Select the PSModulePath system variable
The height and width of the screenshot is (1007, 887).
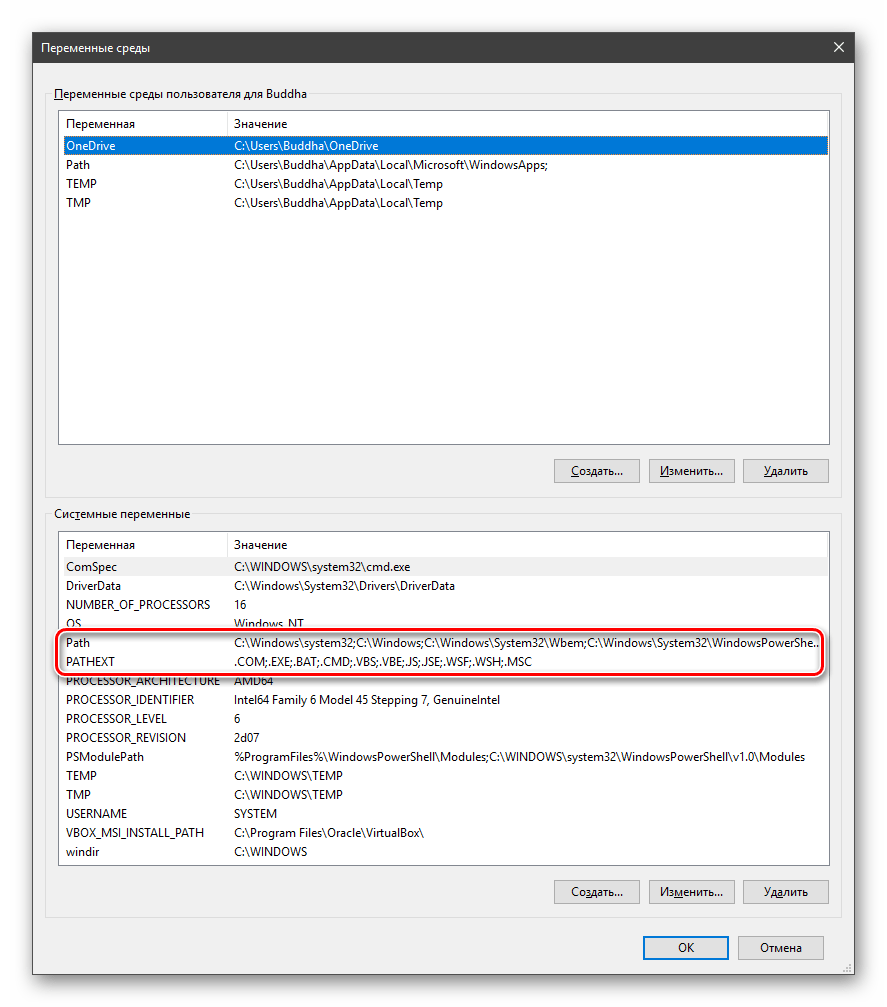coord(445,757)
